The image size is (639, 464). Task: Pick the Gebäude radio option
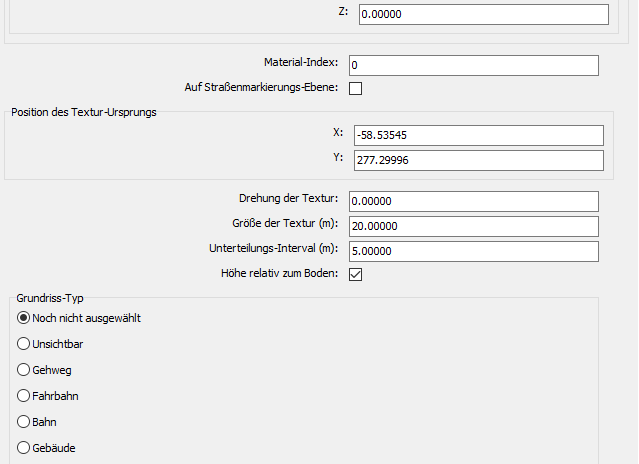tap(25, 448)
